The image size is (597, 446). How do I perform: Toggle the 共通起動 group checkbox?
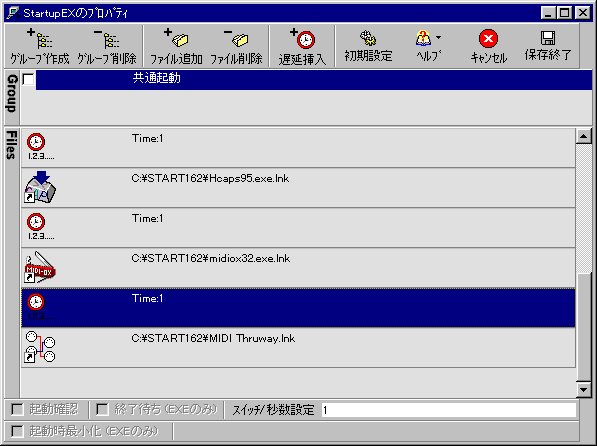click(x=28, y=80)
